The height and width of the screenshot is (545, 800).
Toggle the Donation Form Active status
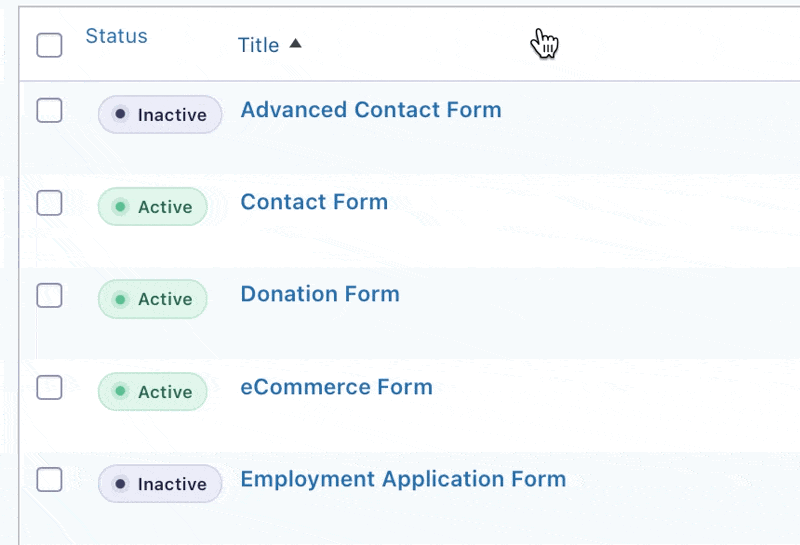(152, 299)
